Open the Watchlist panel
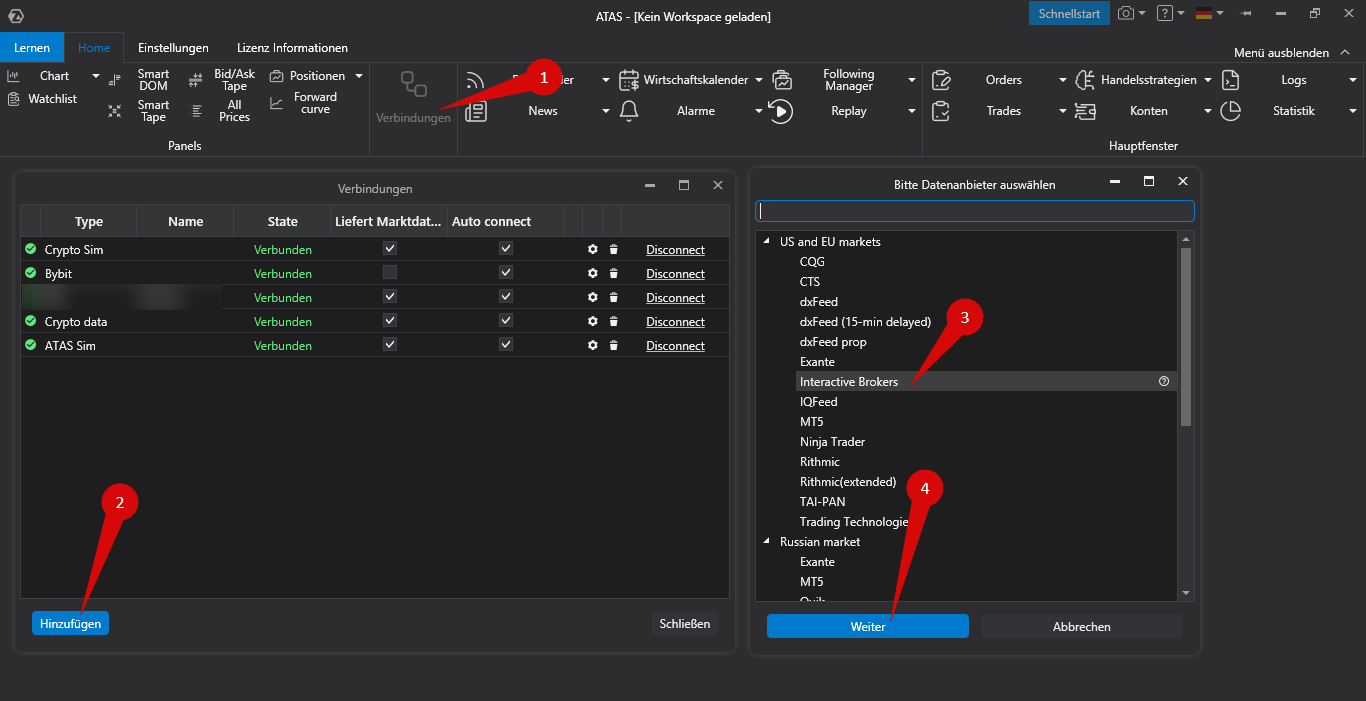Image resolution: width=1366 pixels, height=701 pixels. click(43, 99)
